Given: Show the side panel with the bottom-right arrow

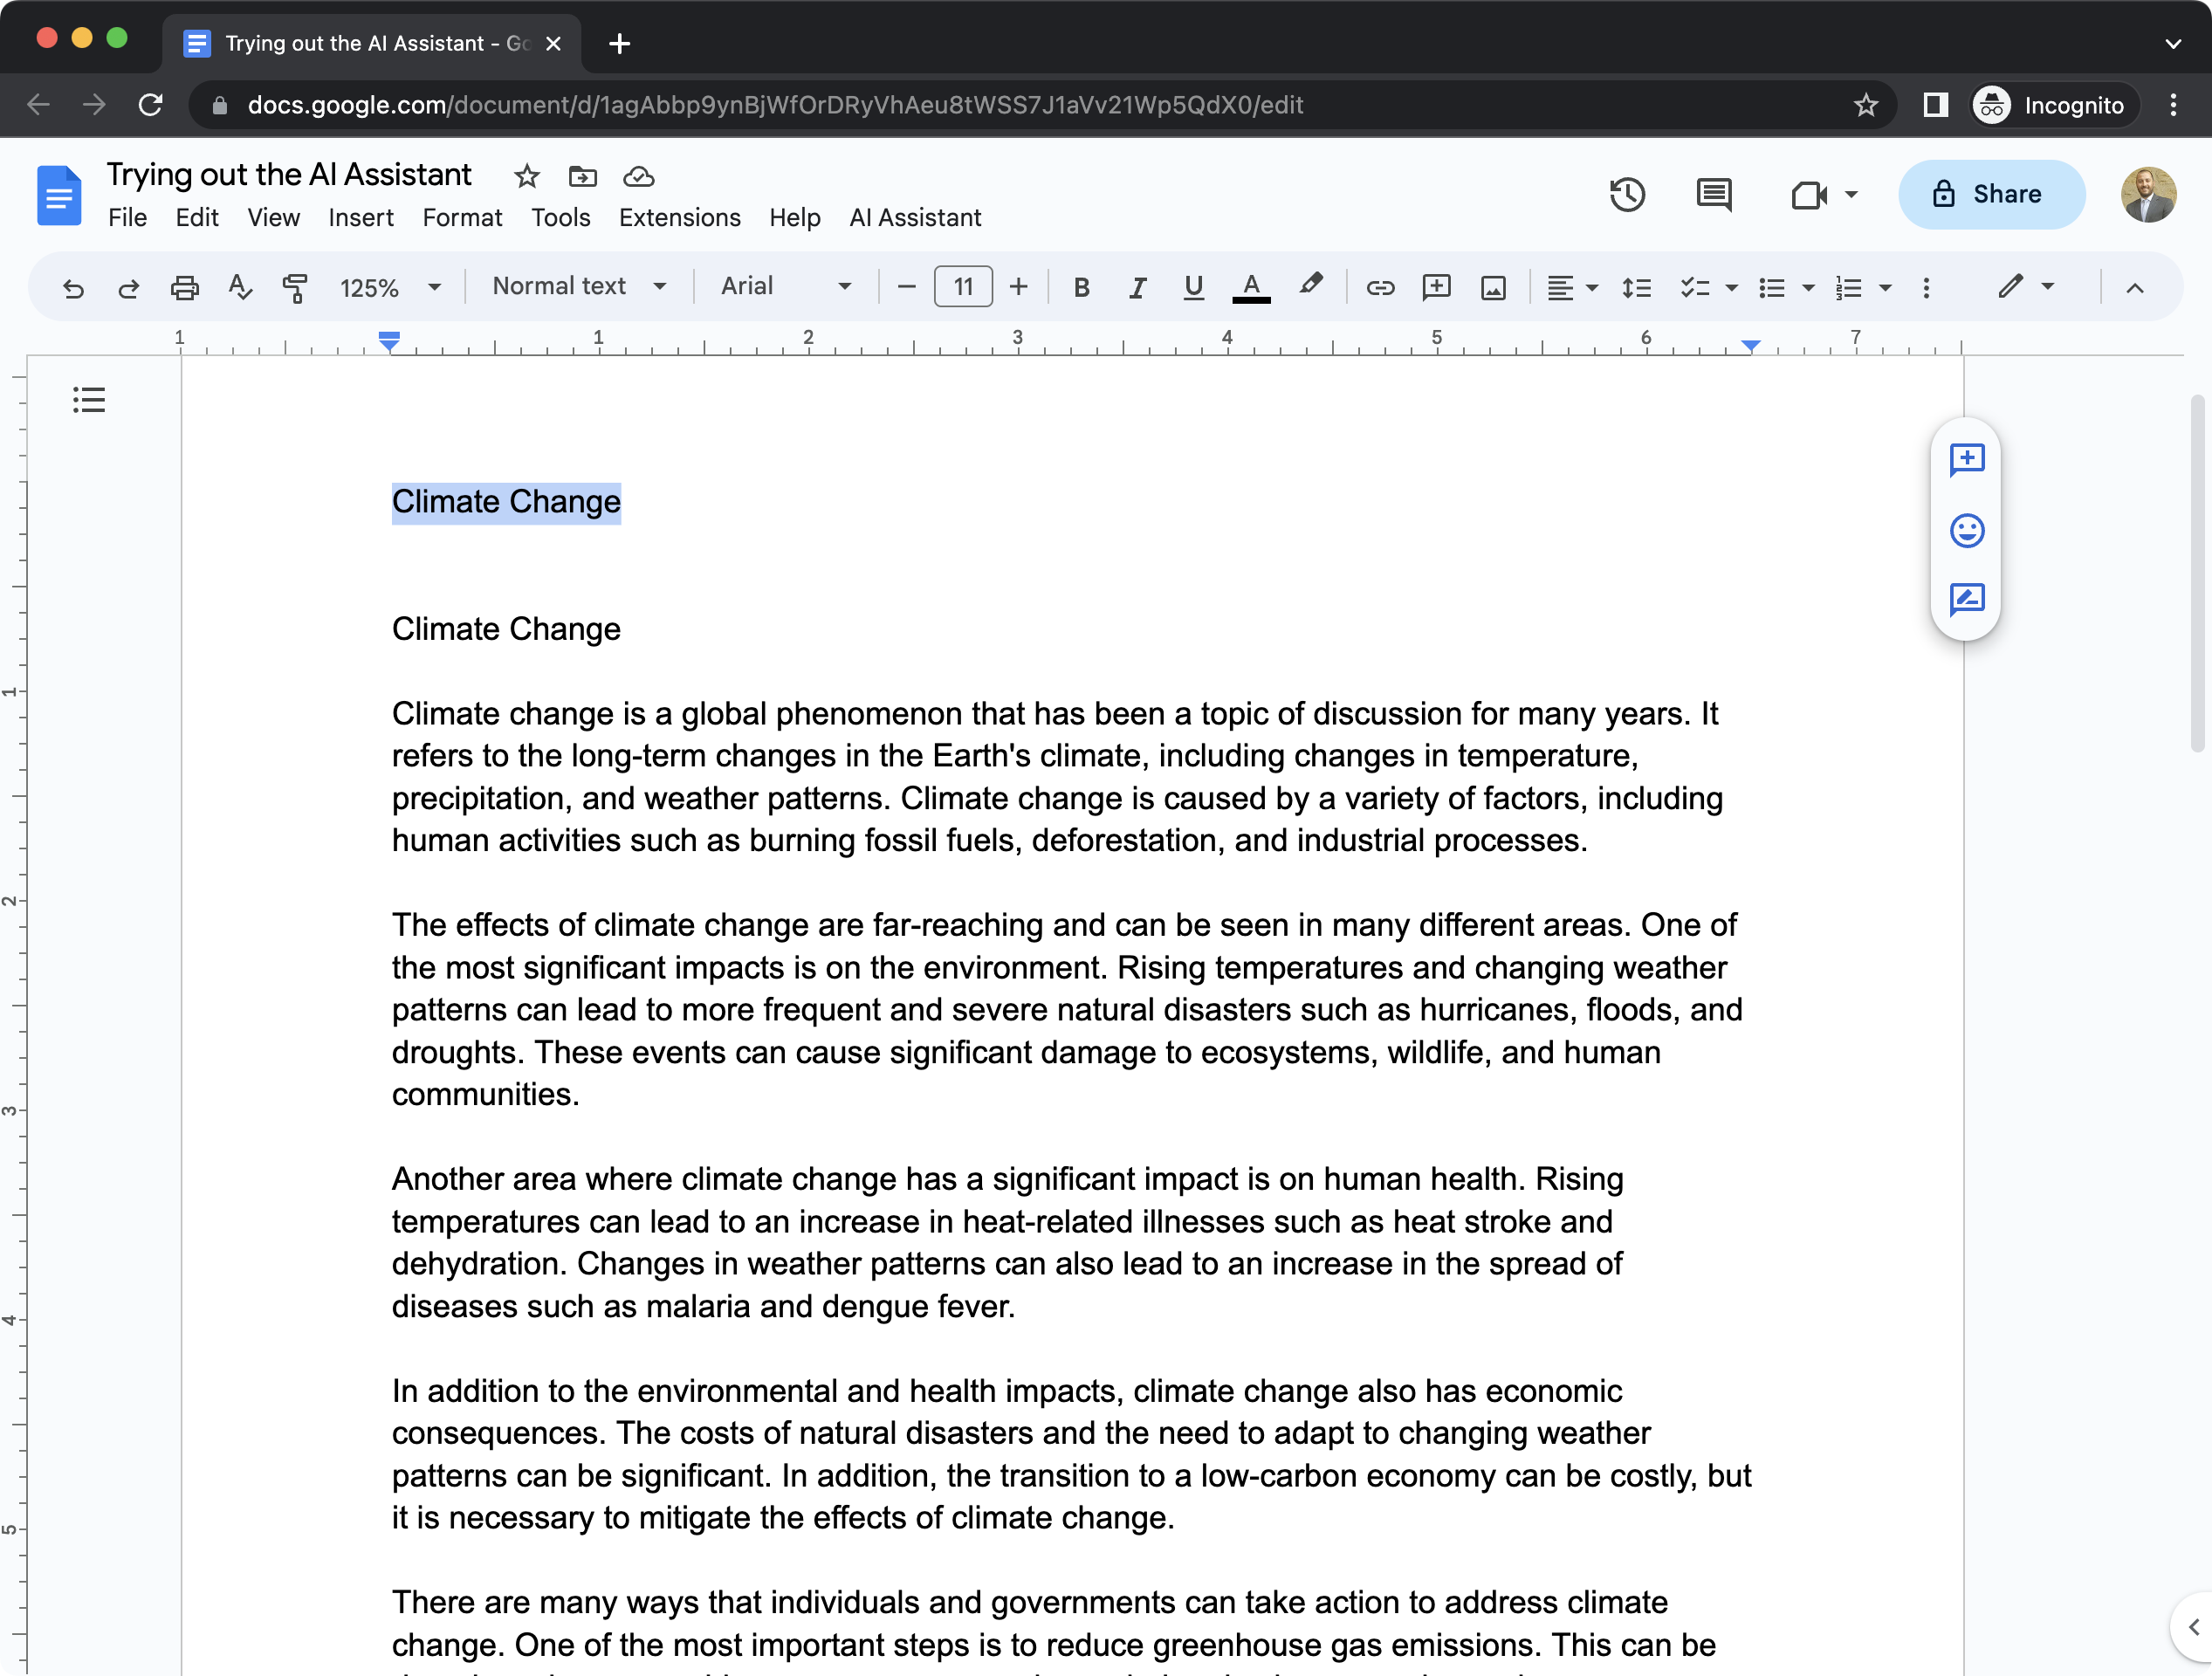Looking at the screenshot, I should click(2193, 1627).
